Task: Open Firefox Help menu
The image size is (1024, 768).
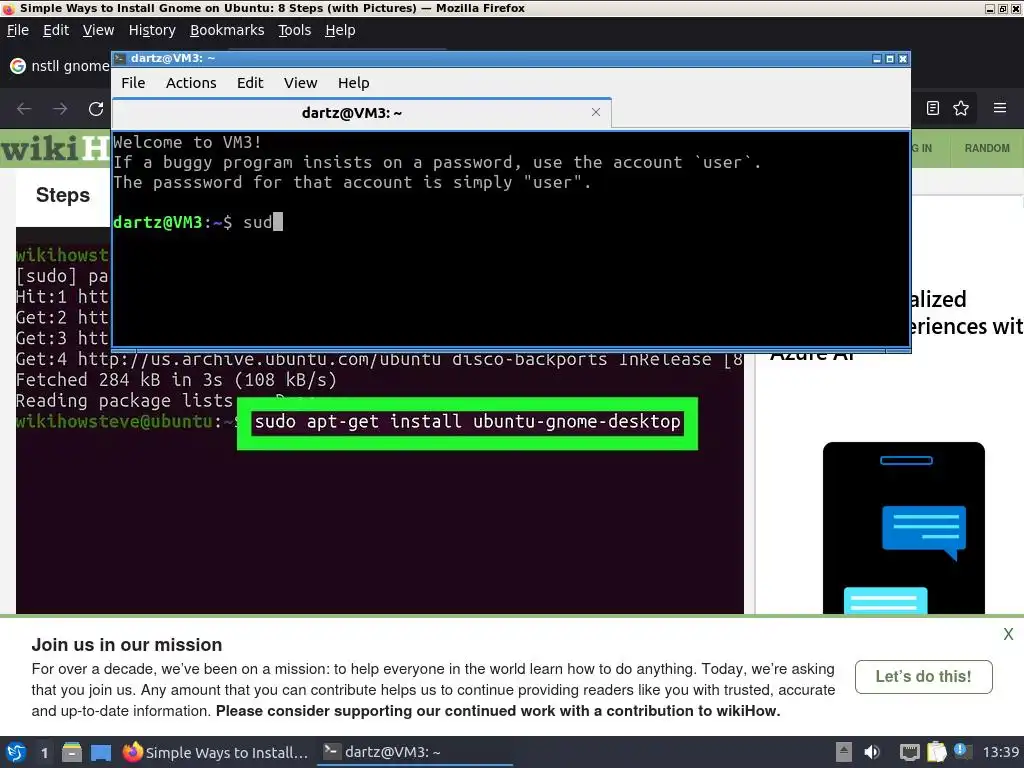Action: point(340,30)
